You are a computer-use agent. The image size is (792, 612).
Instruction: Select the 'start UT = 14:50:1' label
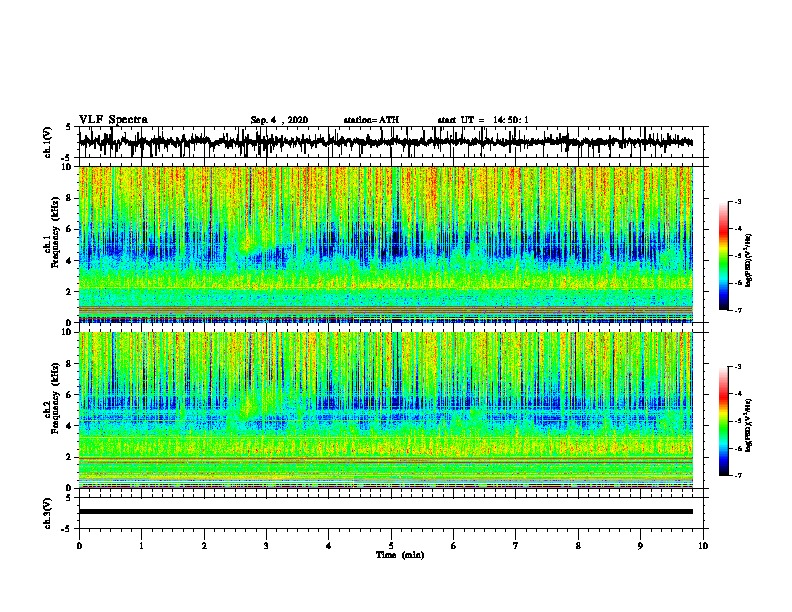tap(483, 120)
